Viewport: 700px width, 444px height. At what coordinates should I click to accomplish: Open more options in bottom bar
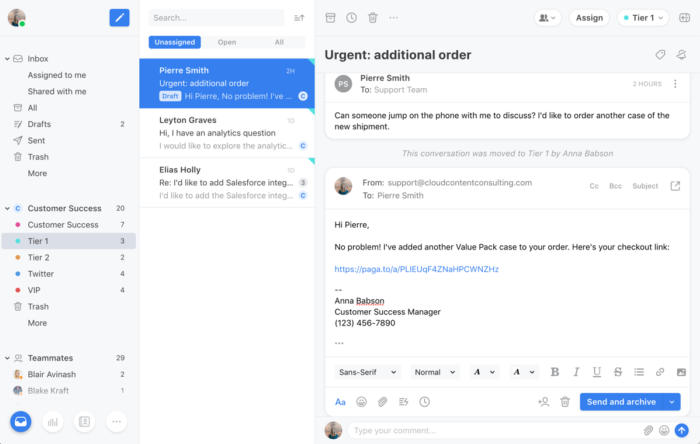tap(117, 422)
